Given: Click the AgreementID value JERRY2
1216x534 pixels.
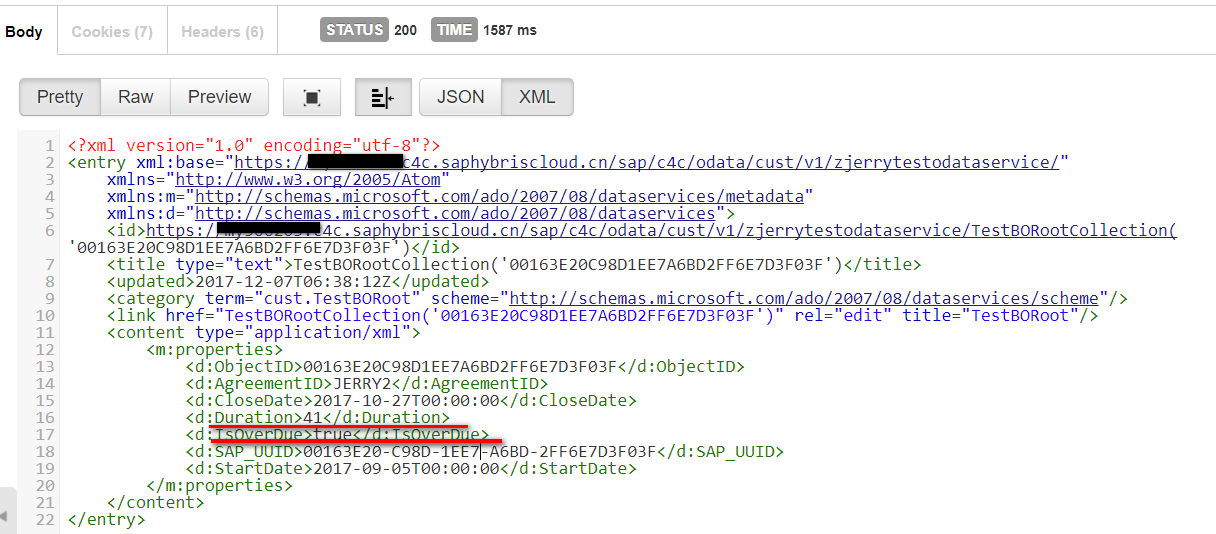Looking at the screenshot, I should pos(360,384).
